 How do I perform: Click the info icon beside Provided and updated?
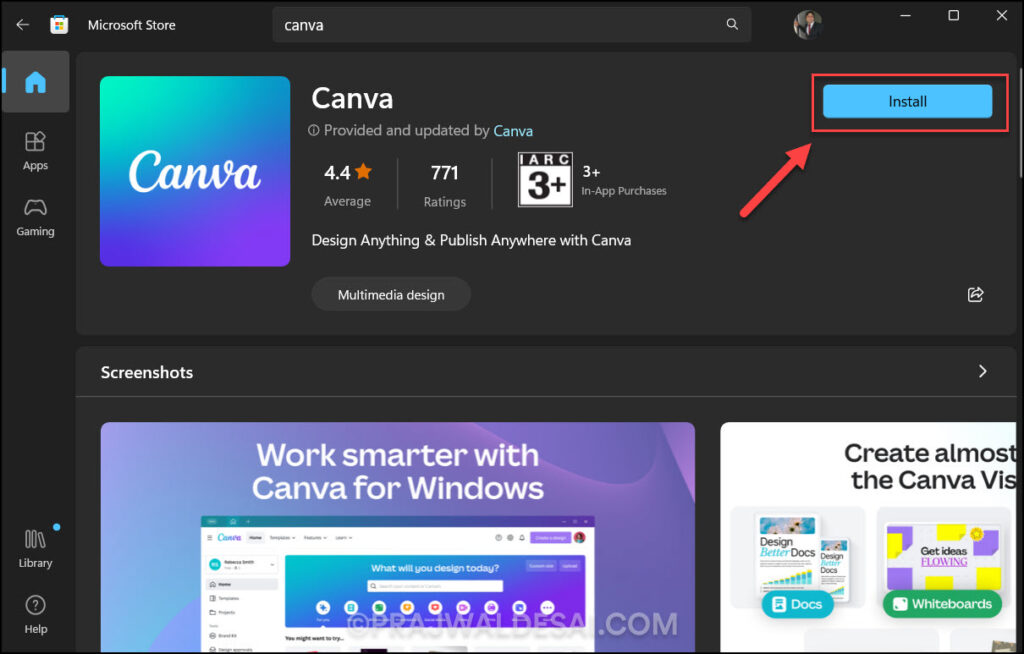pyautogui.click(x=313, y=130)
